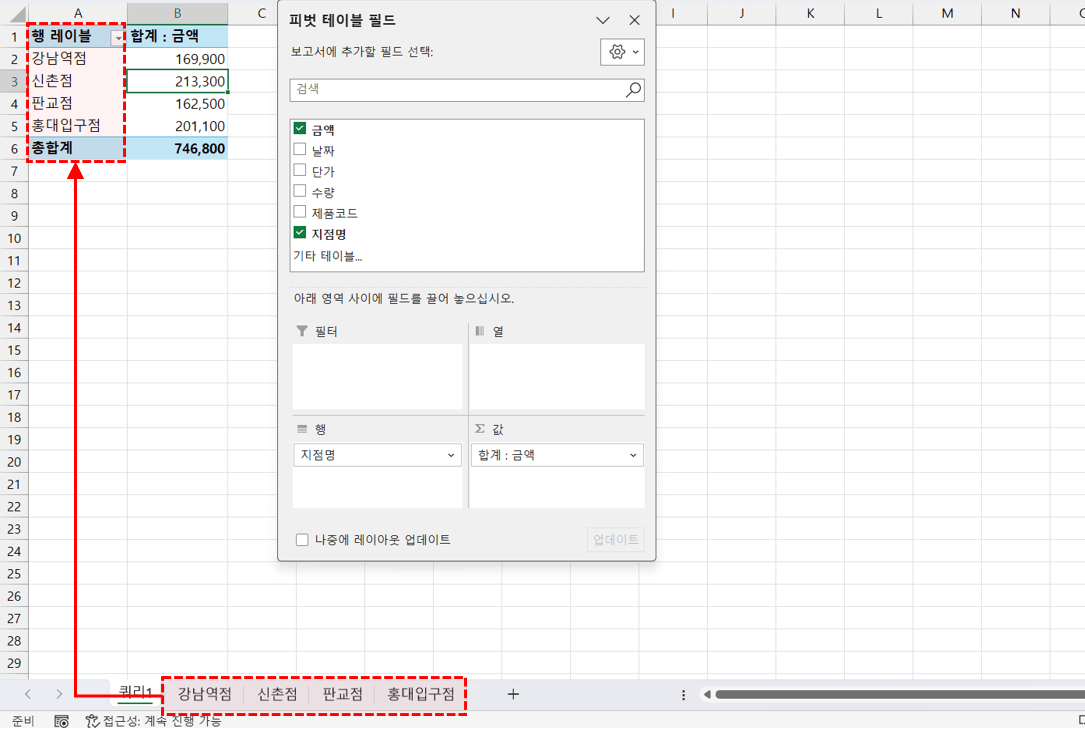Add a new worksheet with the + icon
Image resolution: width=1085 pixels, height=736 pixels.
click(x=513, y=694)
